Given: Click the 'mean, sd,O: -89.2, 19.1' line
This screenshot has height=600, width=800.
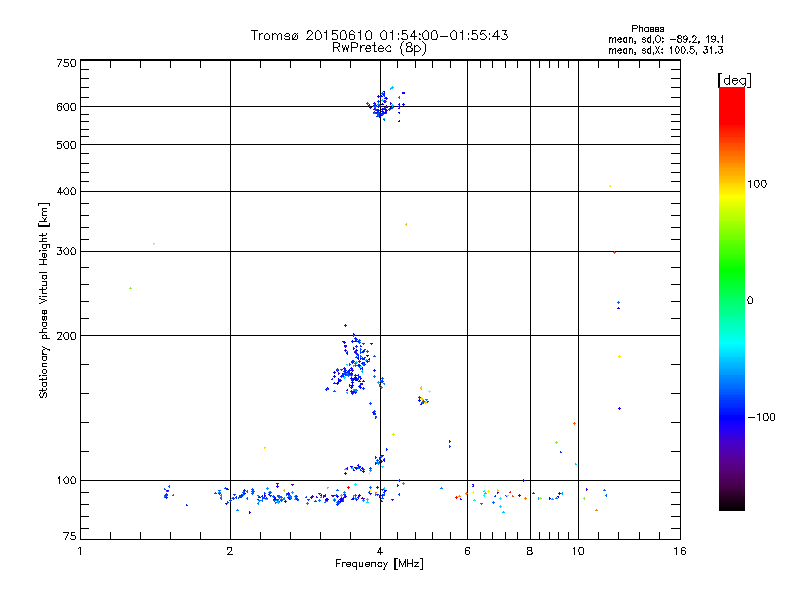Looking at the screenshot, I should (x=666, y=40).
